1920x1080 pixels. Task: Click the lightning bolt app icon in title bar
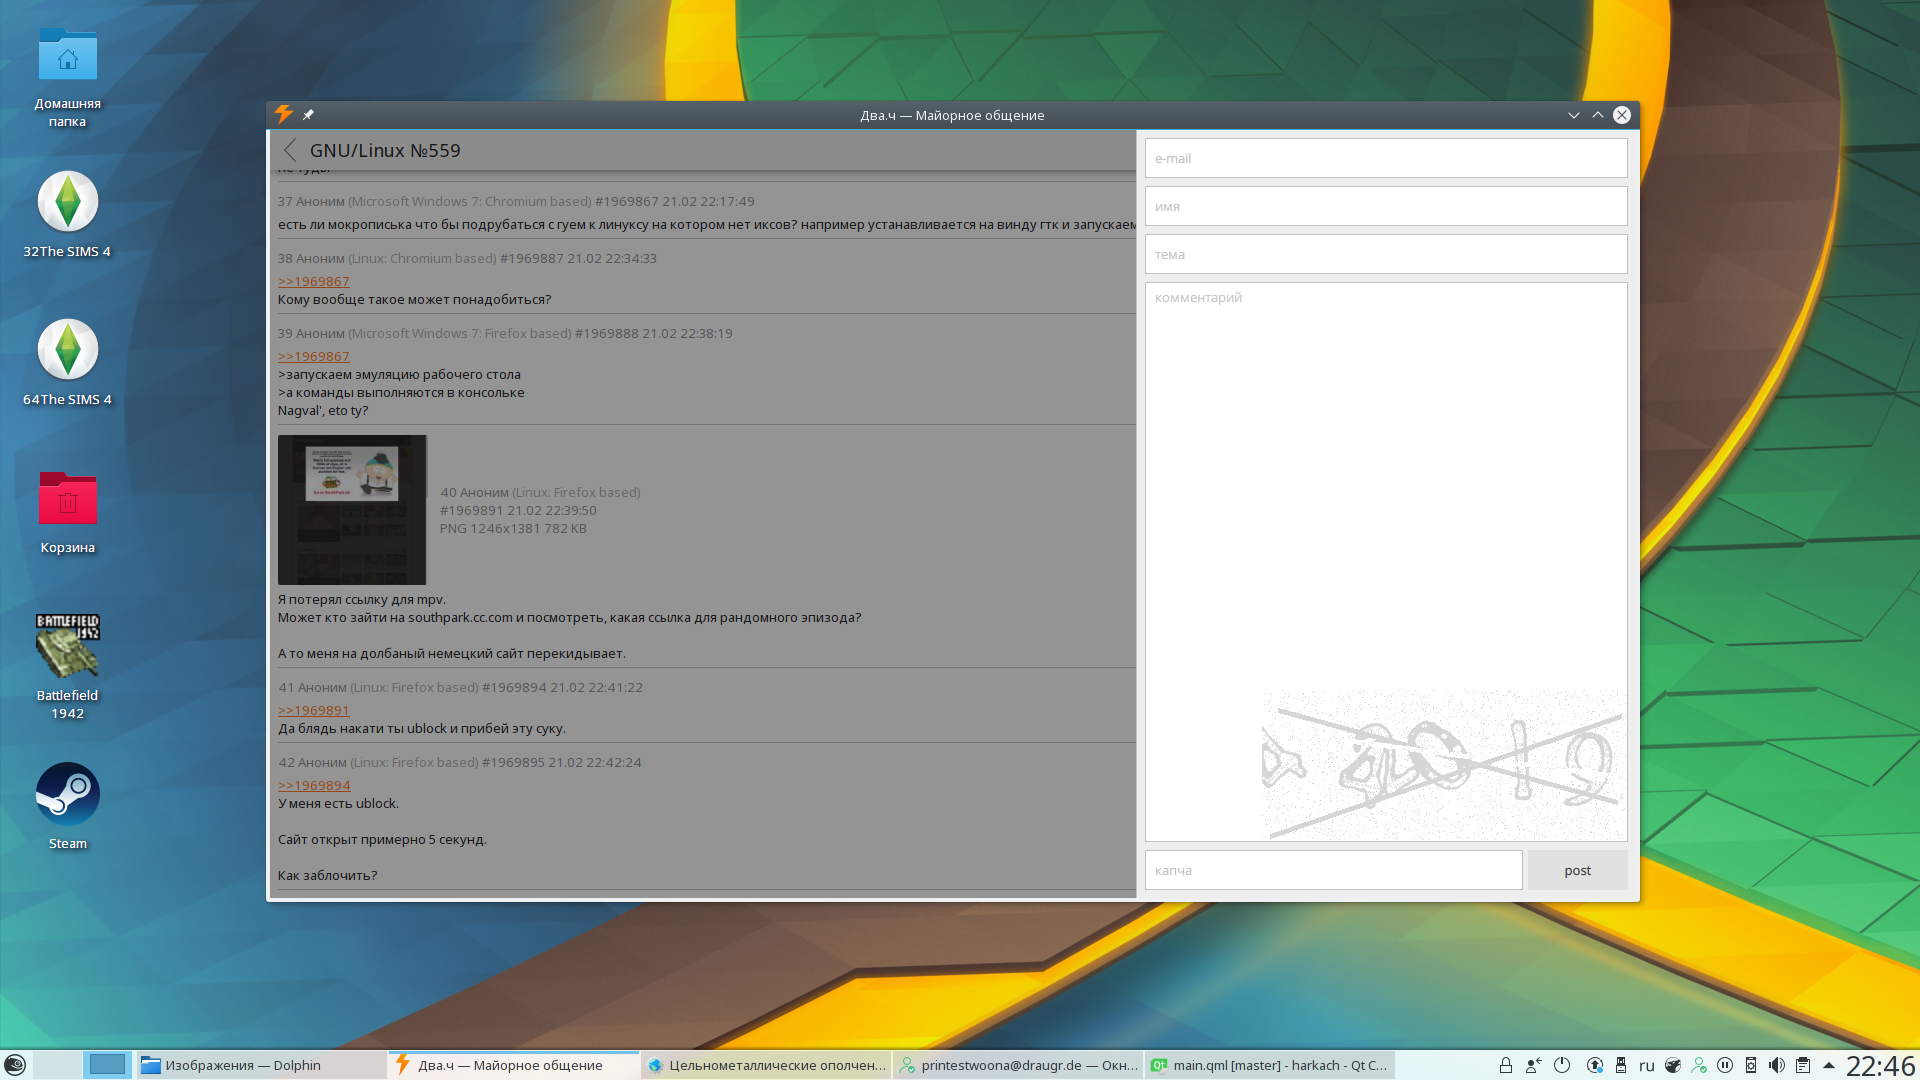coord(283,115)
